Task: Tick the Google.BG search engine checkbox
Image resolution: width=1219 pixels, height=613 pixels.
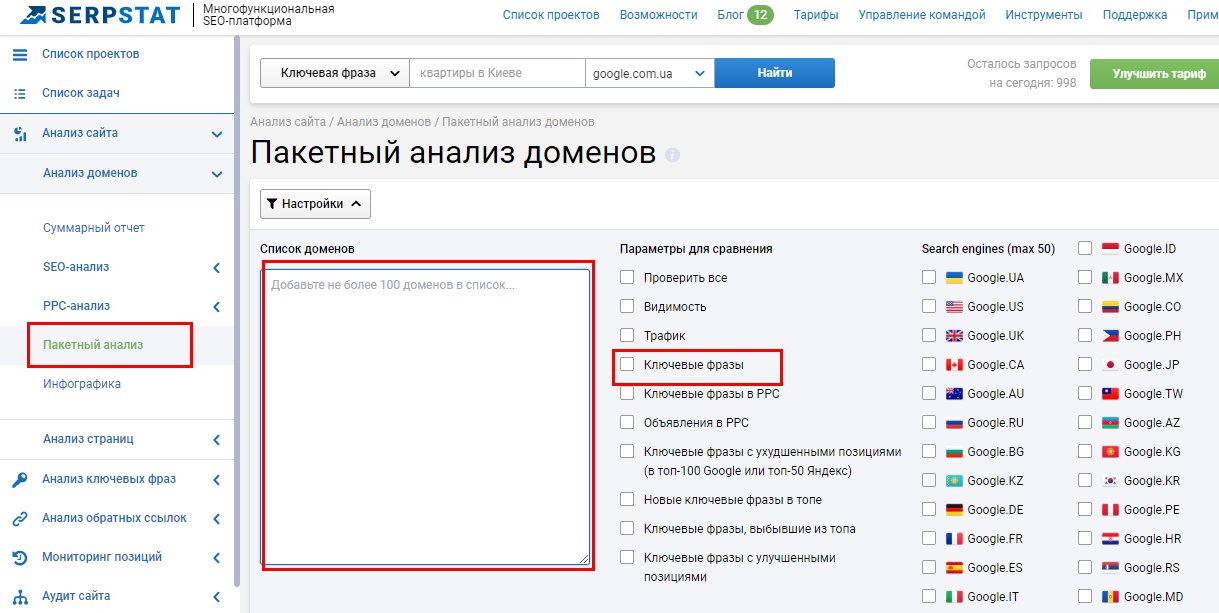Action: [x=929, y=452]
